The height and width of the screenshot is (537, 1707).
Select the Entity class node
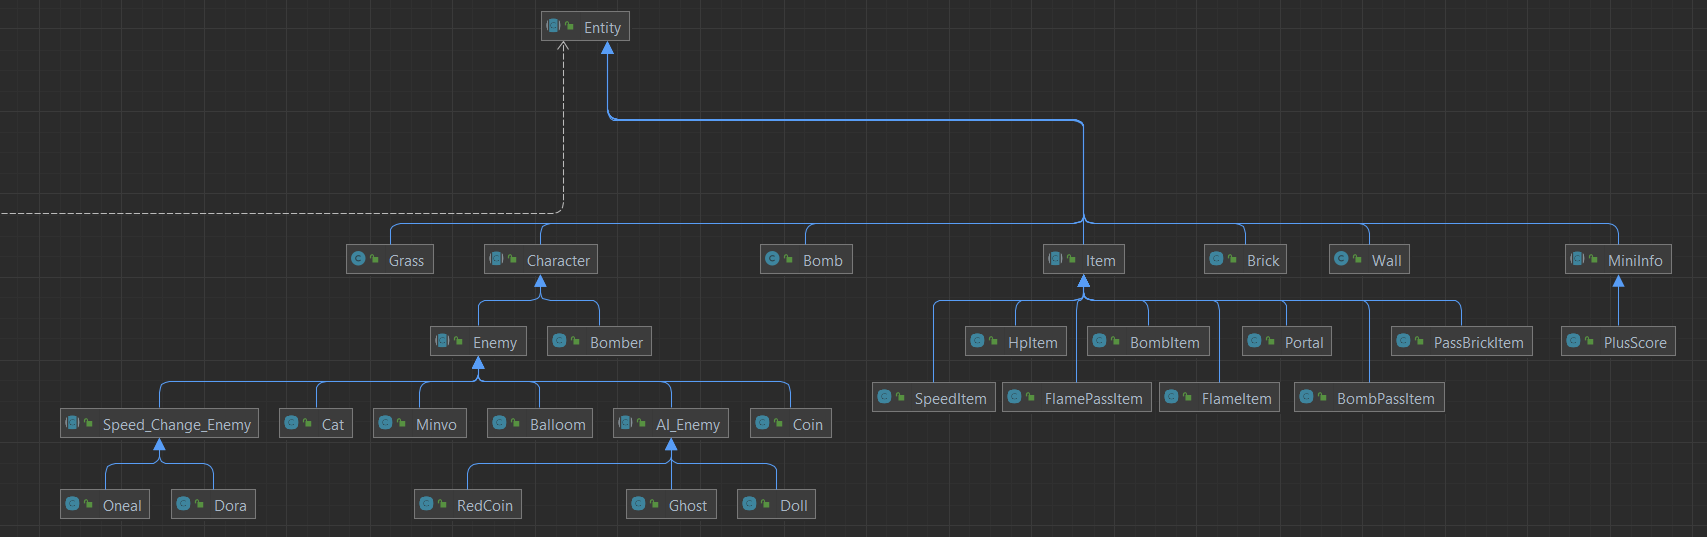pos(585,27)
